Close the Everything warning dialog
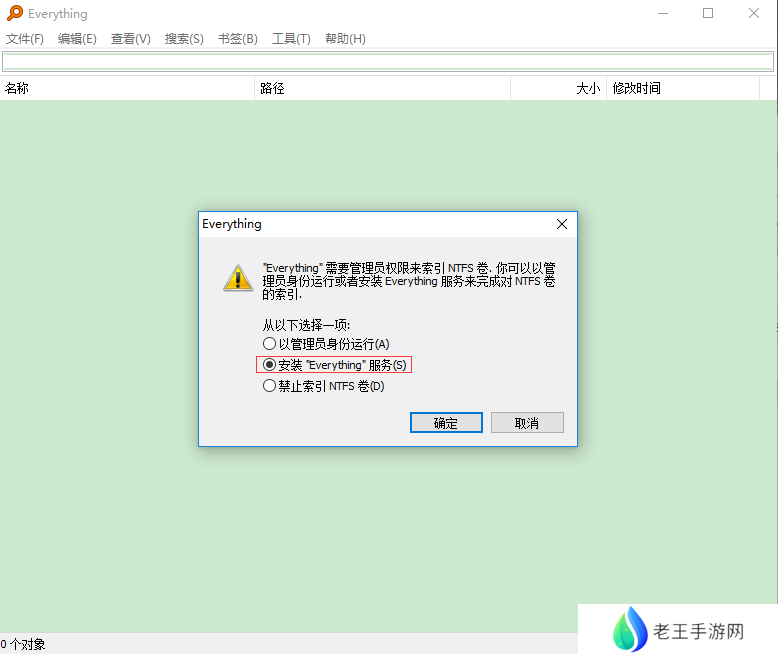Screen dimensions: 778x654 point(562,224)
